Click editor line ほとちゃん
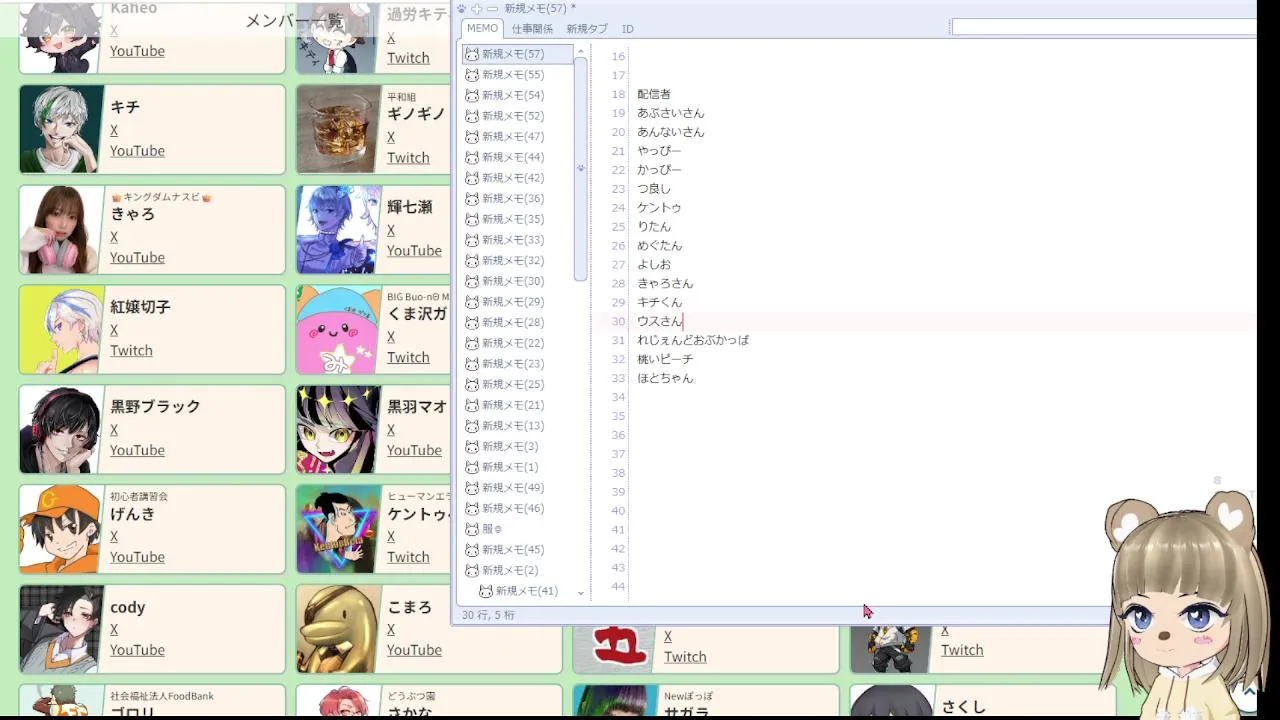This screenshot has height=720, width=1280. point(665,378)
